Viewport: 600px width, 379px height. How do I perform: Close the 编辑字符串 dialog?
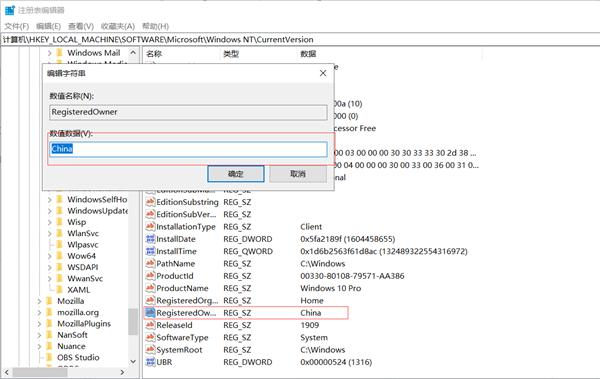(323, 73)
